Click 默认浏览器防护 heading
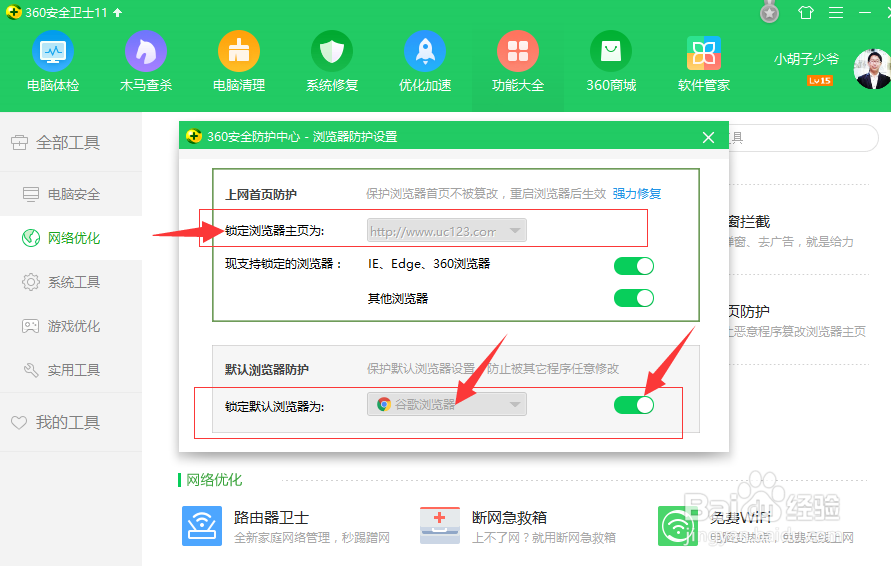Screen dimensions: 891x566 pos(267,369)
